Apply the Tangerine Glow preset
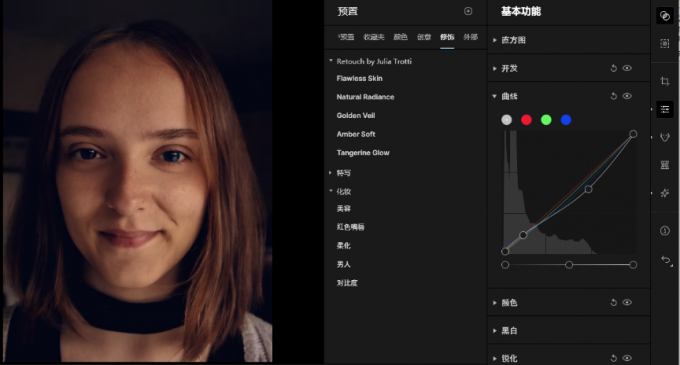 363,153
